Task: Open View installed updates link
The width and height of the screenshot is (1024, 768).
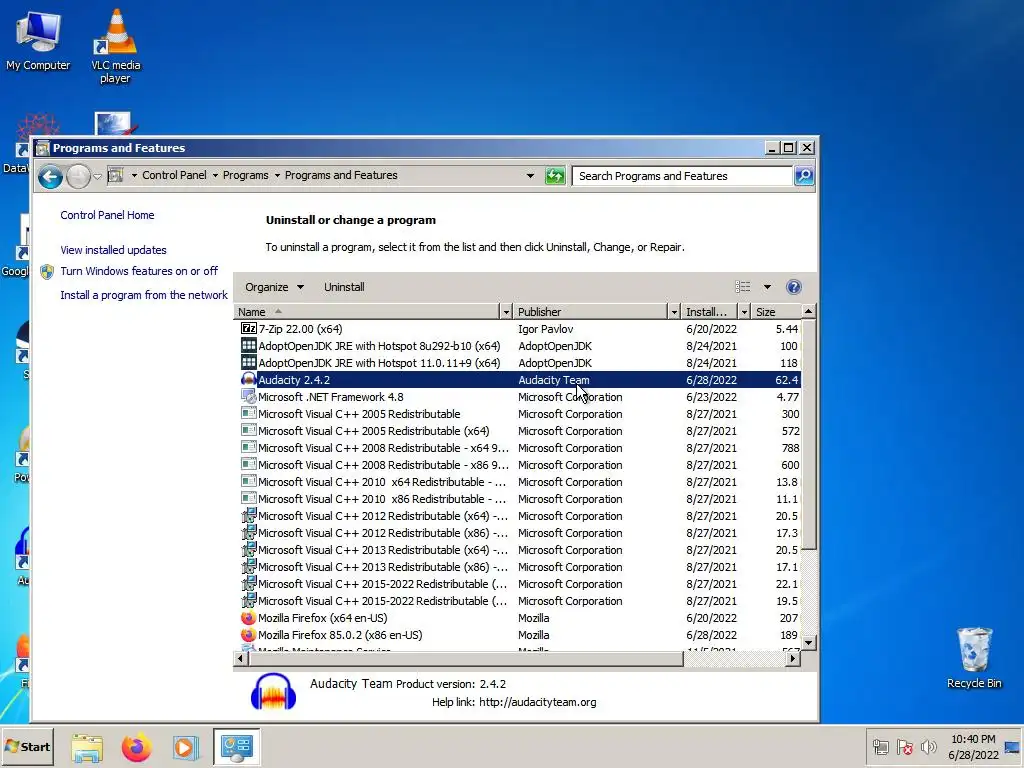Action: pyautogui.click(x=113, y=250)
